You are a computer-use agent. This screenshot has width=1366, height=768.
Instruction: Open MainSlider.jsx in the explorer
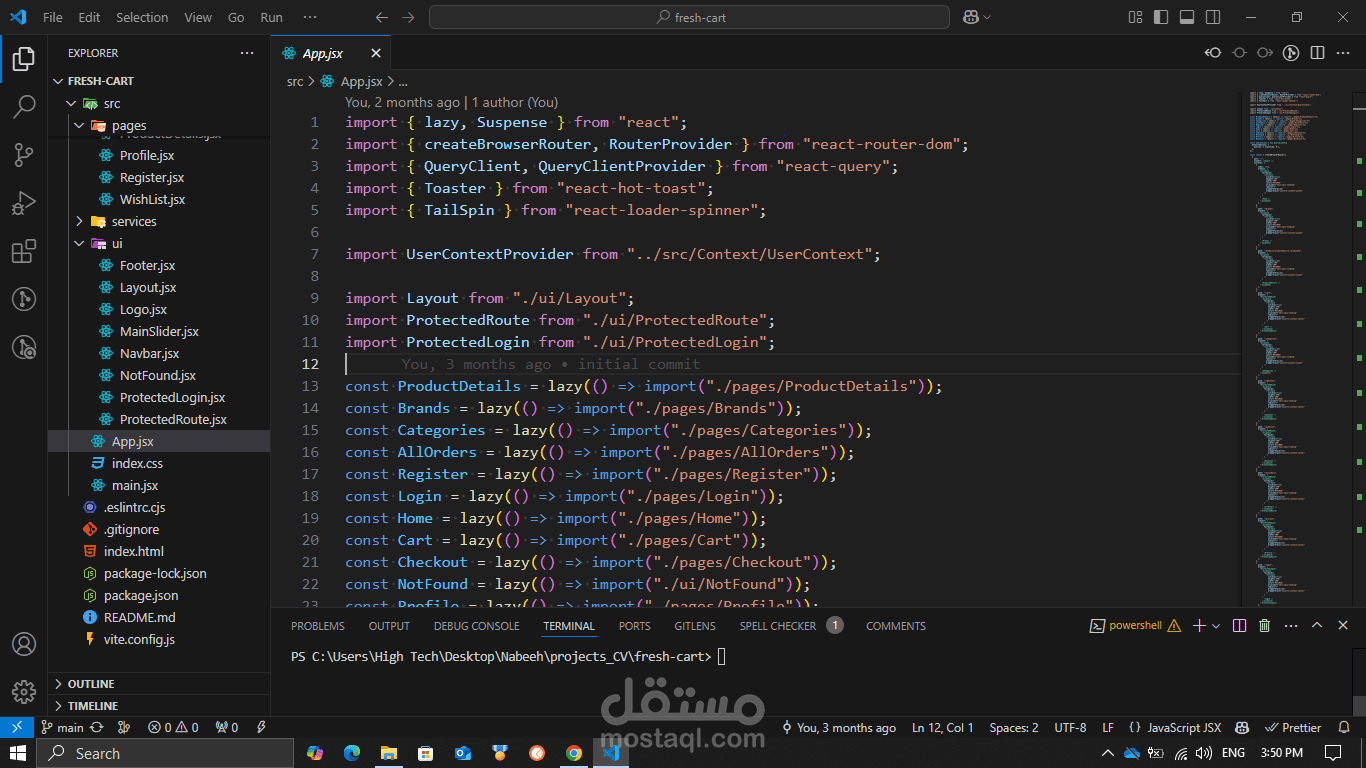coord(159,331)
